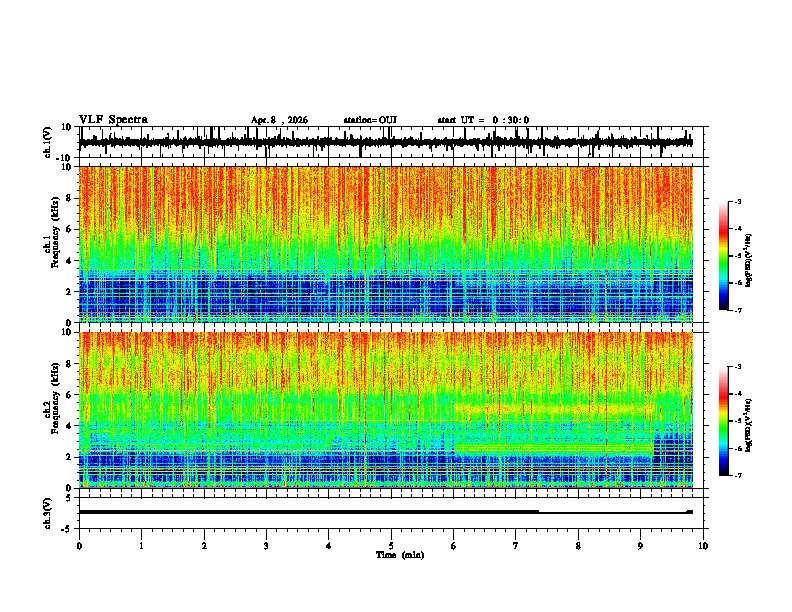Click the ch.1 voltage waveform trace

[x=386, y=142]
